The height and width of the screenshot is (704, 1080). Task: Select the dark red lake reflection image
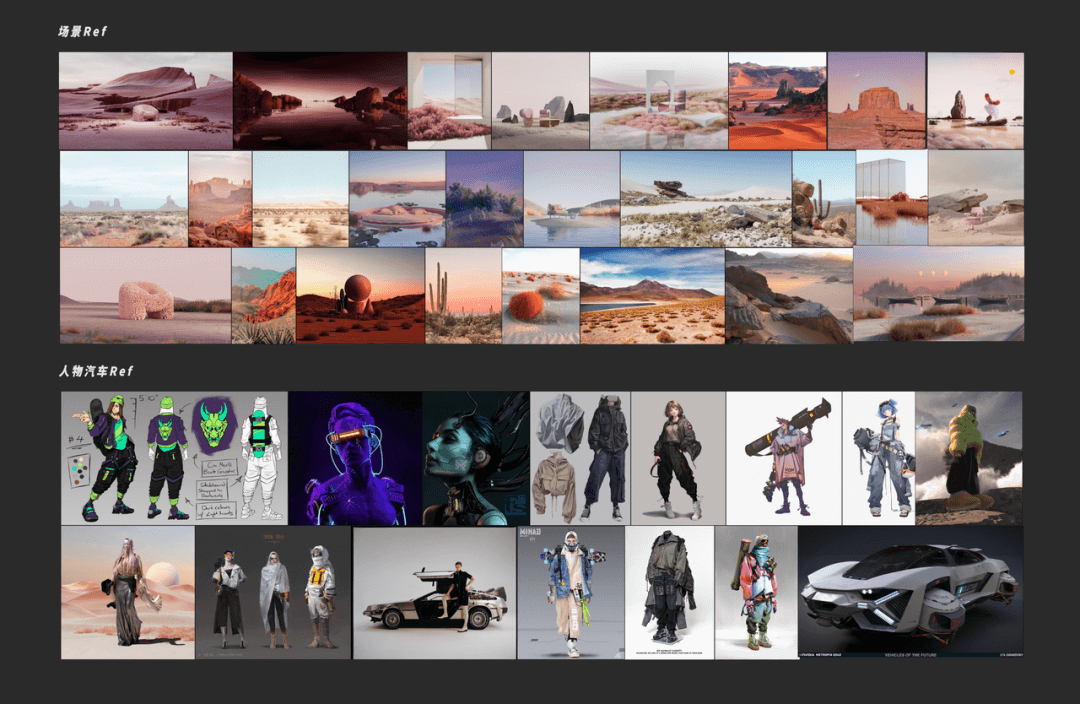point(320,100)
